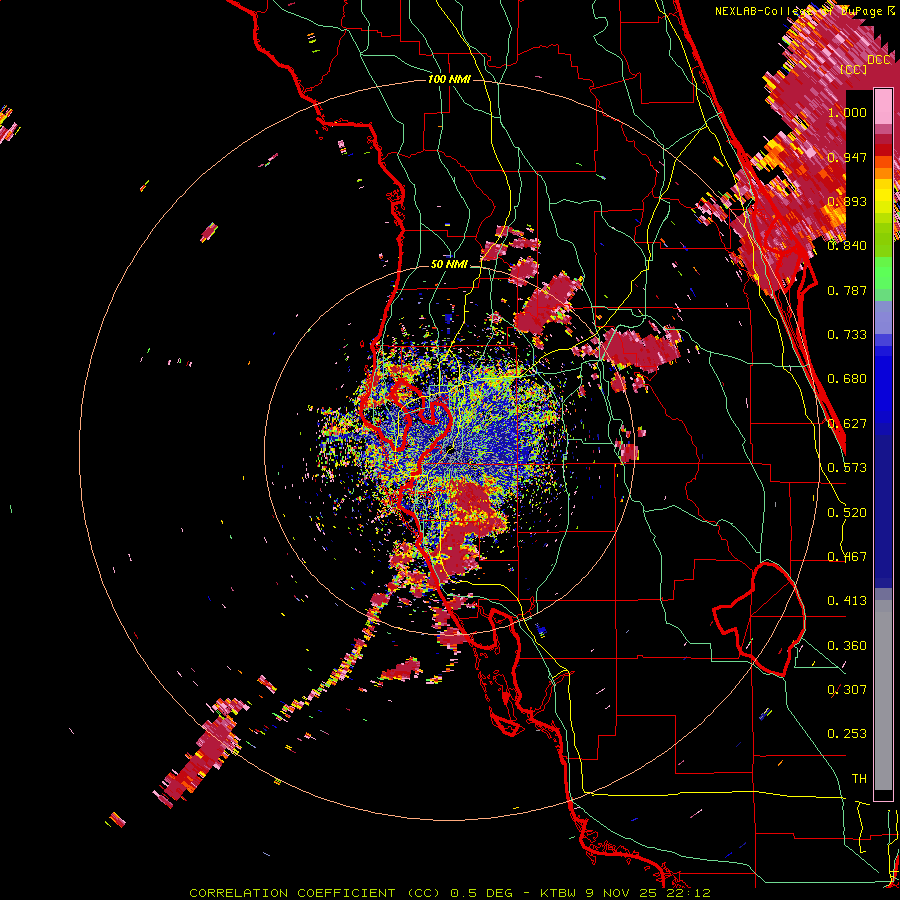The width and height of the screenshot is (900, 900).
Task: Click the "0.413" legend value
Action: pos(847,601)
